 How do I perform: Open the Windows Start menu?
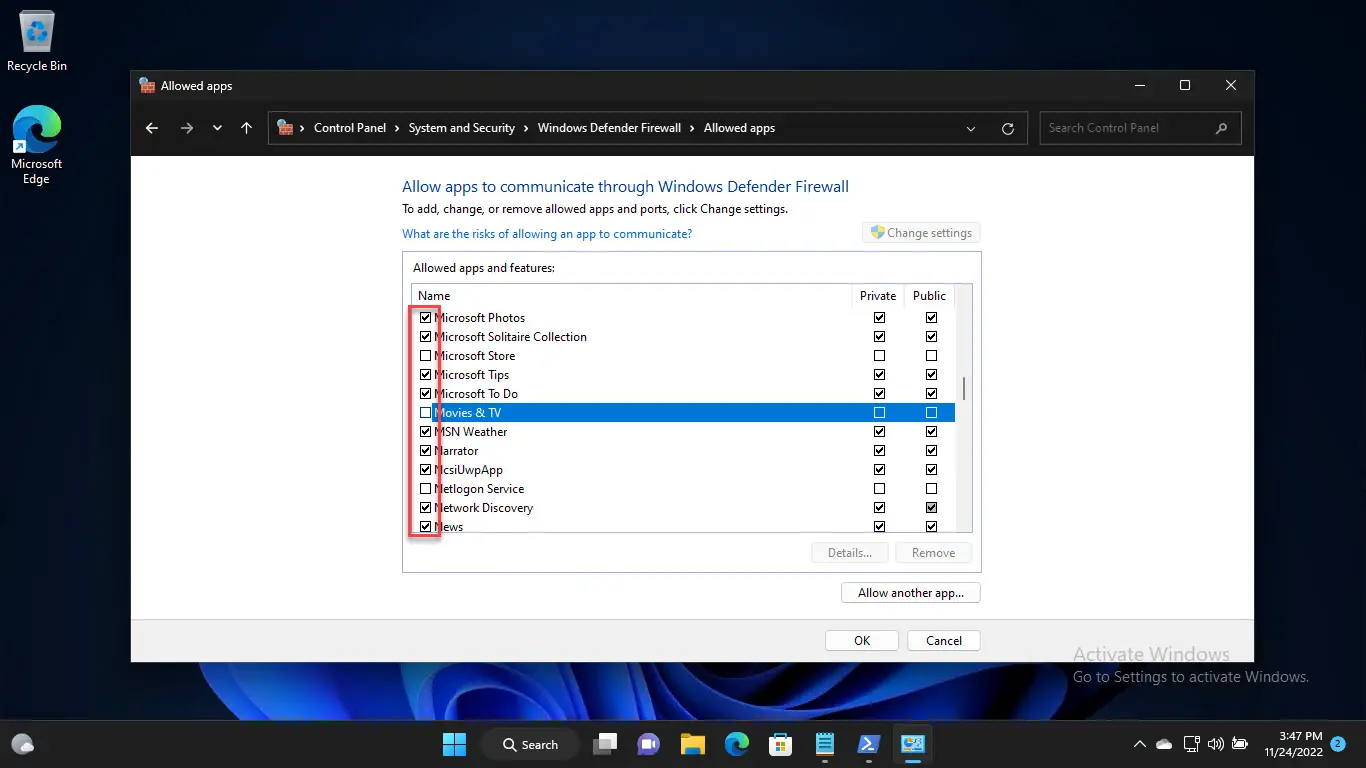[x=454, y=744]
